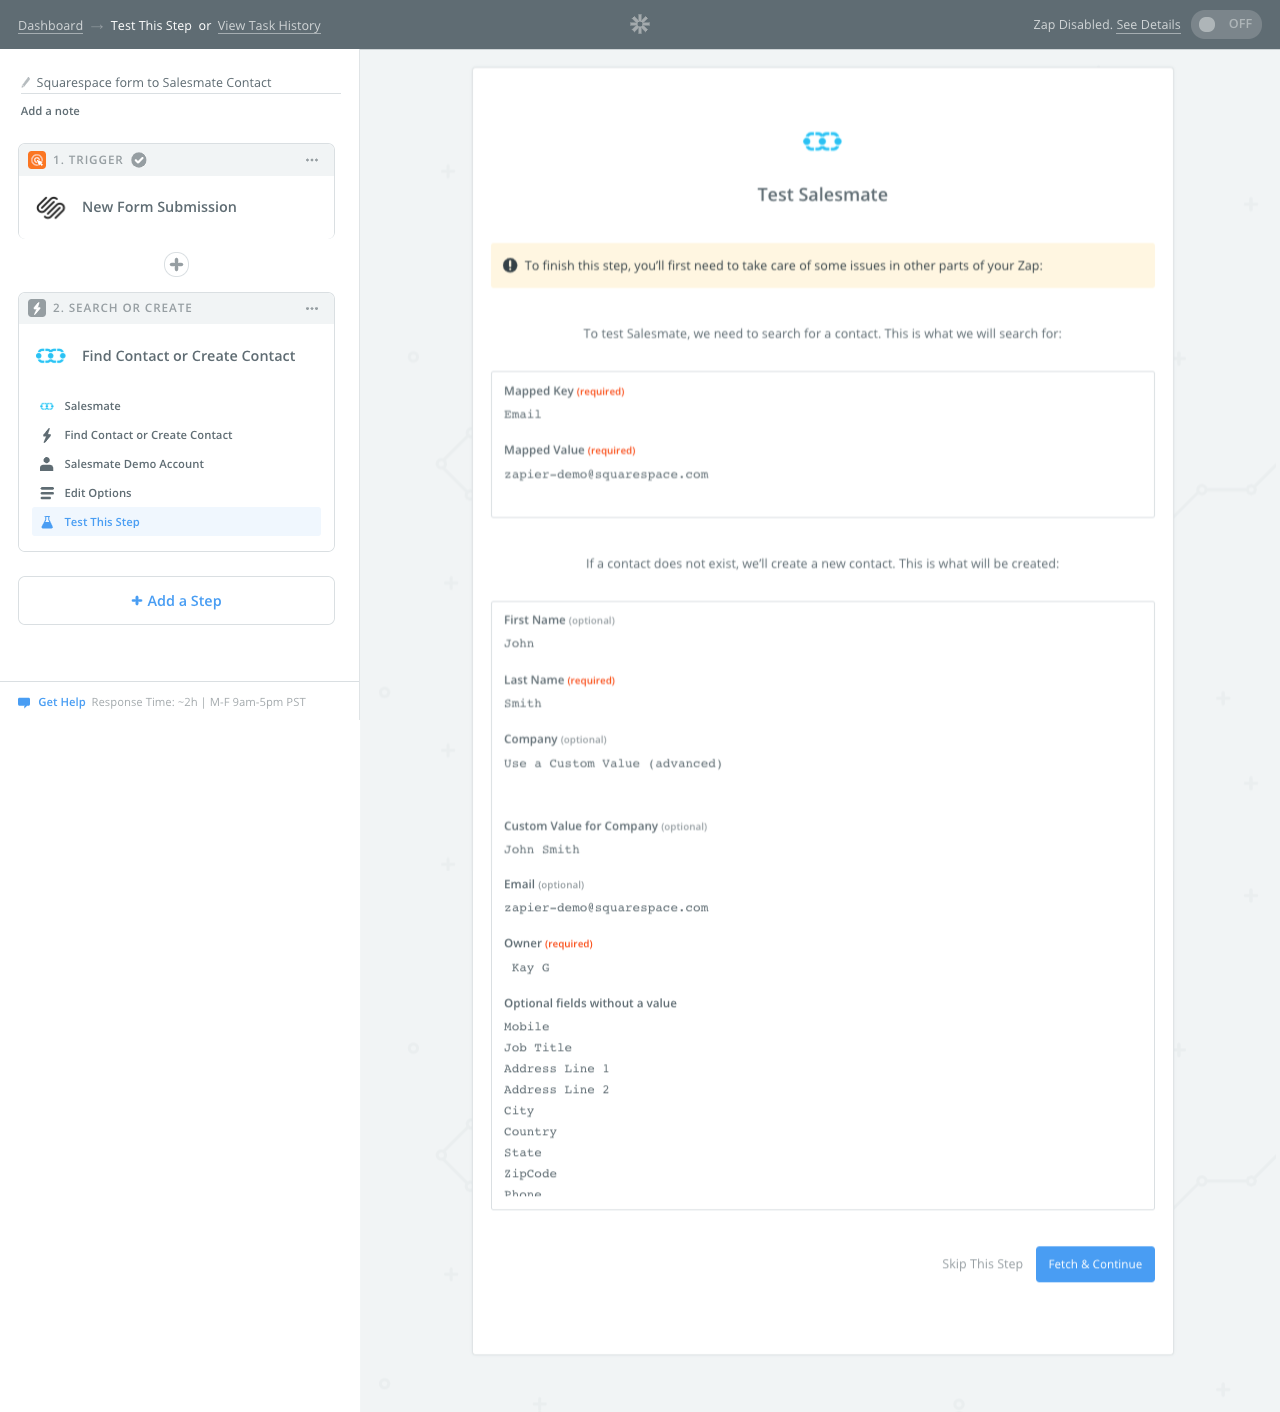Click the Add a Step button
This screenshot has height=1412, width=1280.
[176, 601]
